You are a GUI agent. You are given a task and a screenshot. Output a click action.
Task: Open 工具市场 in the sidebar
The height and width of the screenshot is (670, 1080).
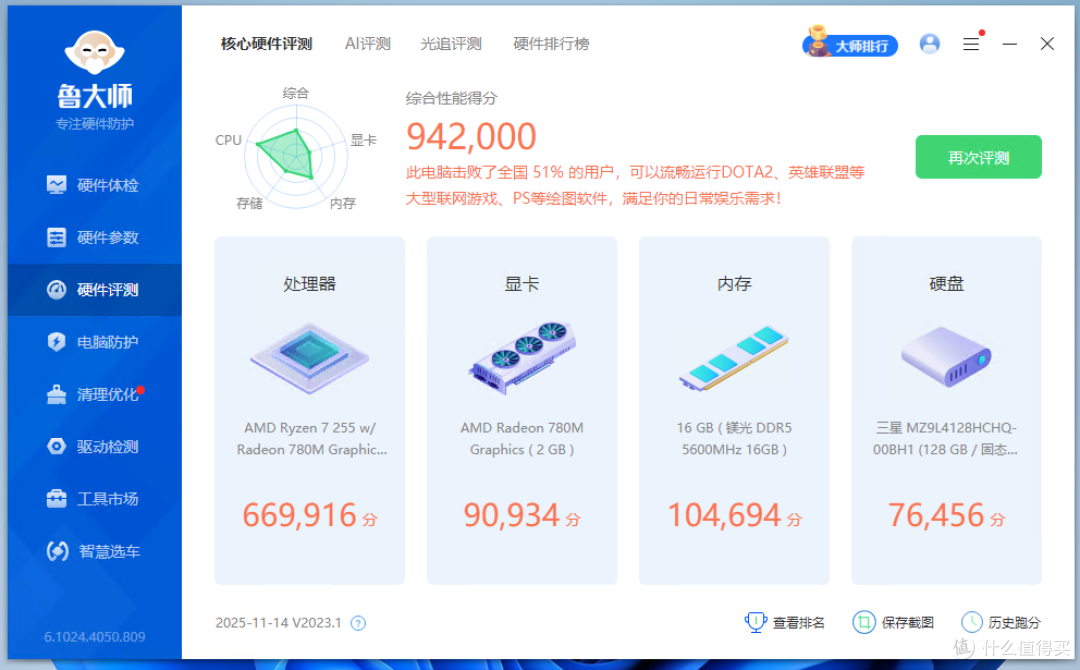tap(94, 499)
